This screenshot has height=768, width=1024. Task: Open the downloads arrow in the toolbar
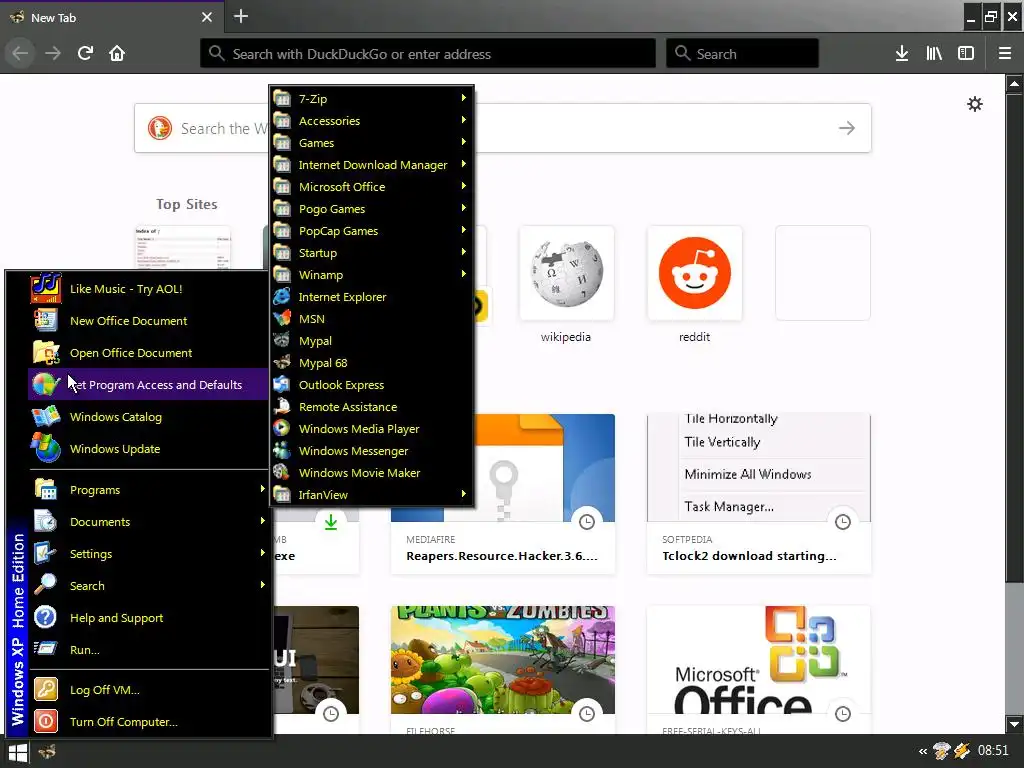click(x=902, y=54)
